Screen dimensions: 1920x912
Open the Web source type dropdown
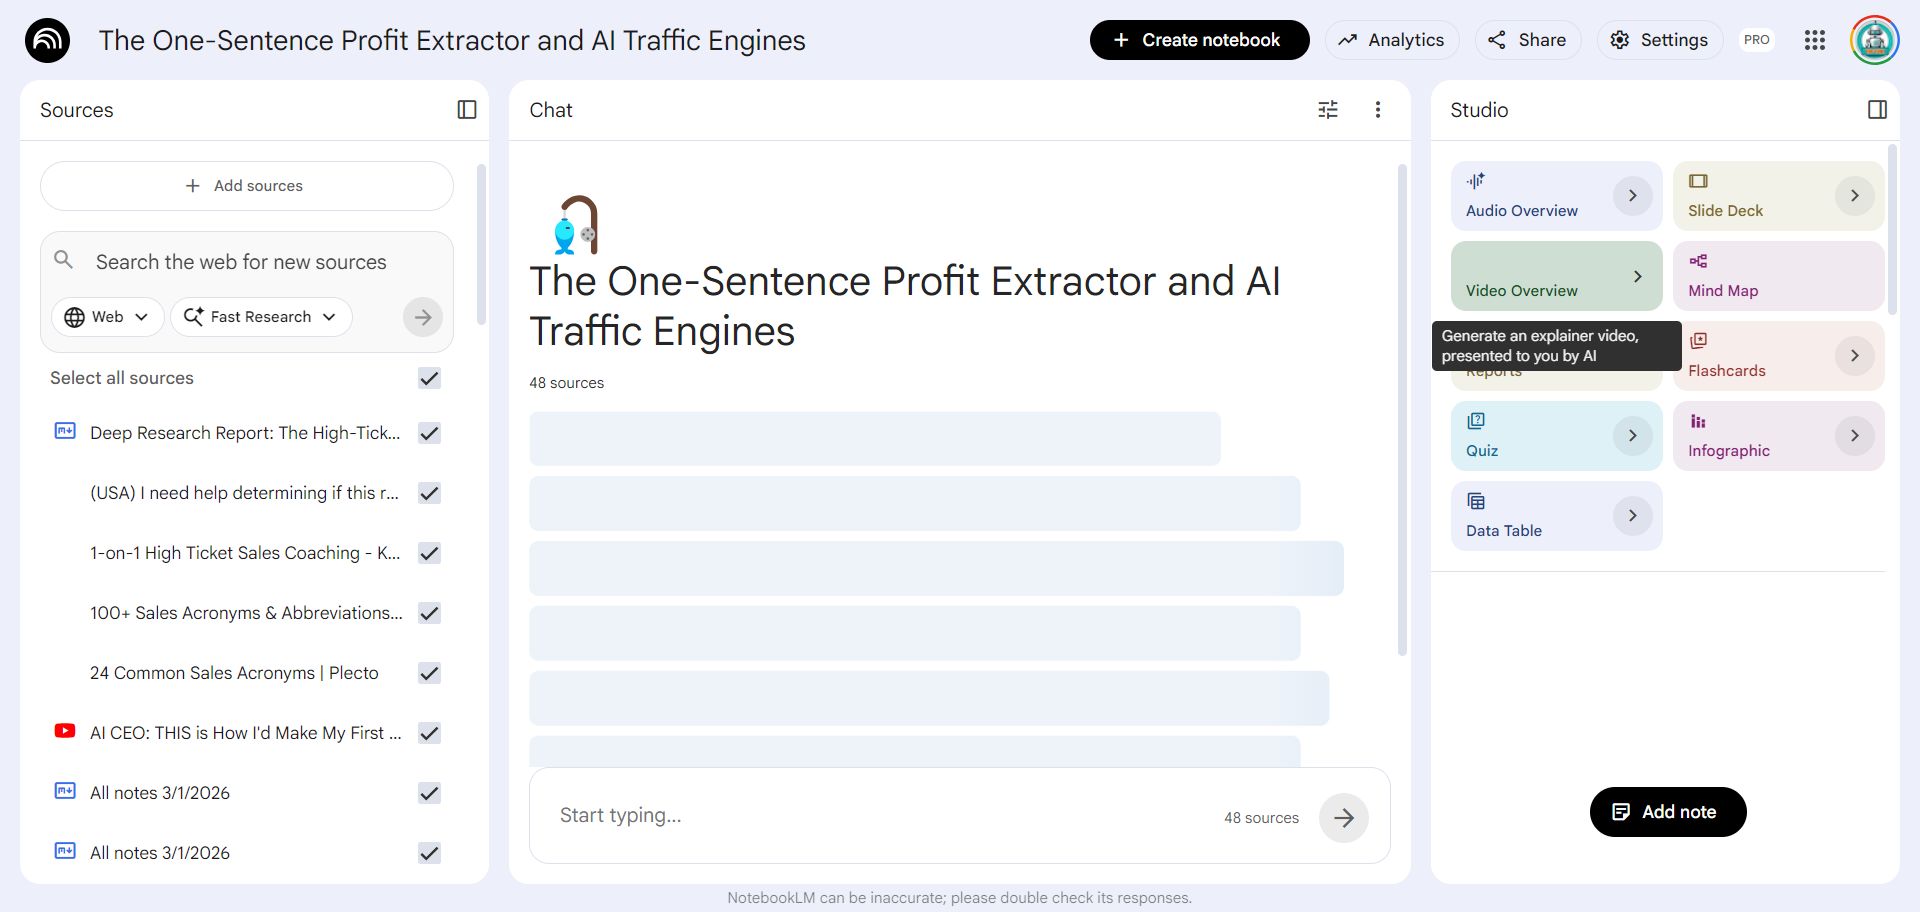coord(107,317)
